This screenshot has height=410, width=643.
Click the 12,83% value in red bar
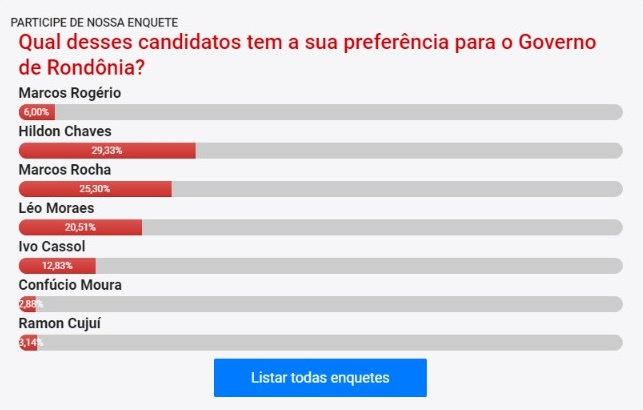[57, 266]
